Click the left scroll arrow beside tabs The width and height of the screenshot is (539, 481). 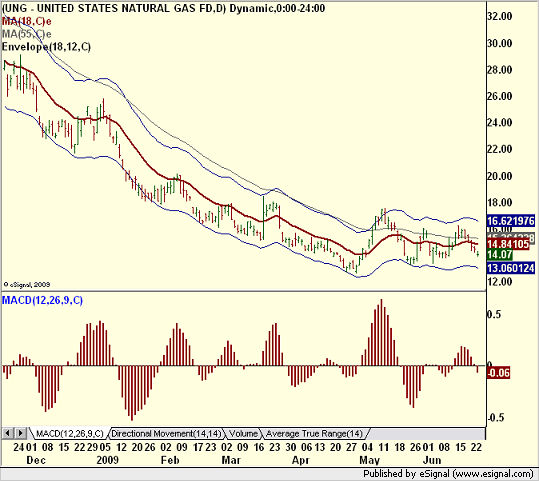(8, 433)
